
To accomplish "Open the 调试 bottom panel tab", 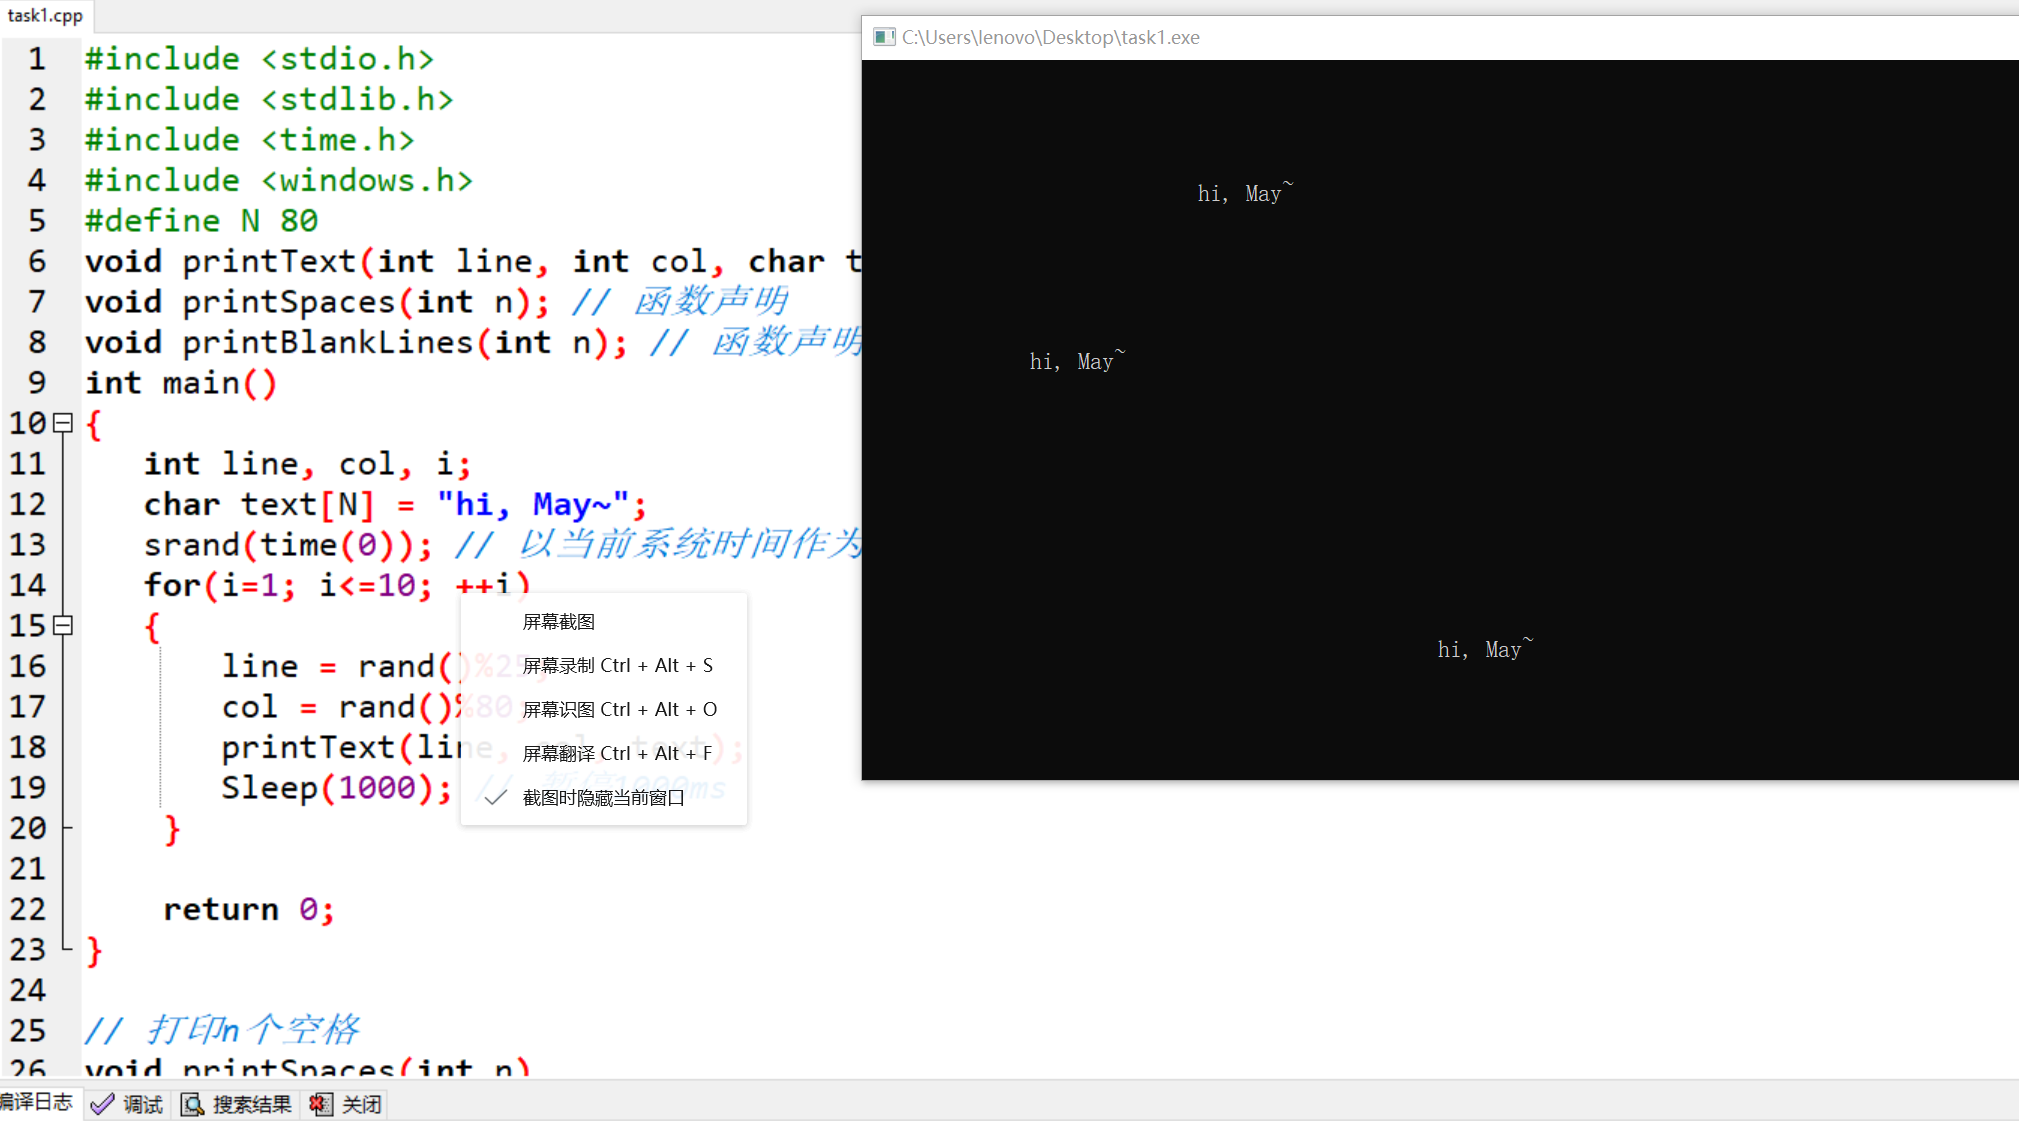I will coord(142,1104).
